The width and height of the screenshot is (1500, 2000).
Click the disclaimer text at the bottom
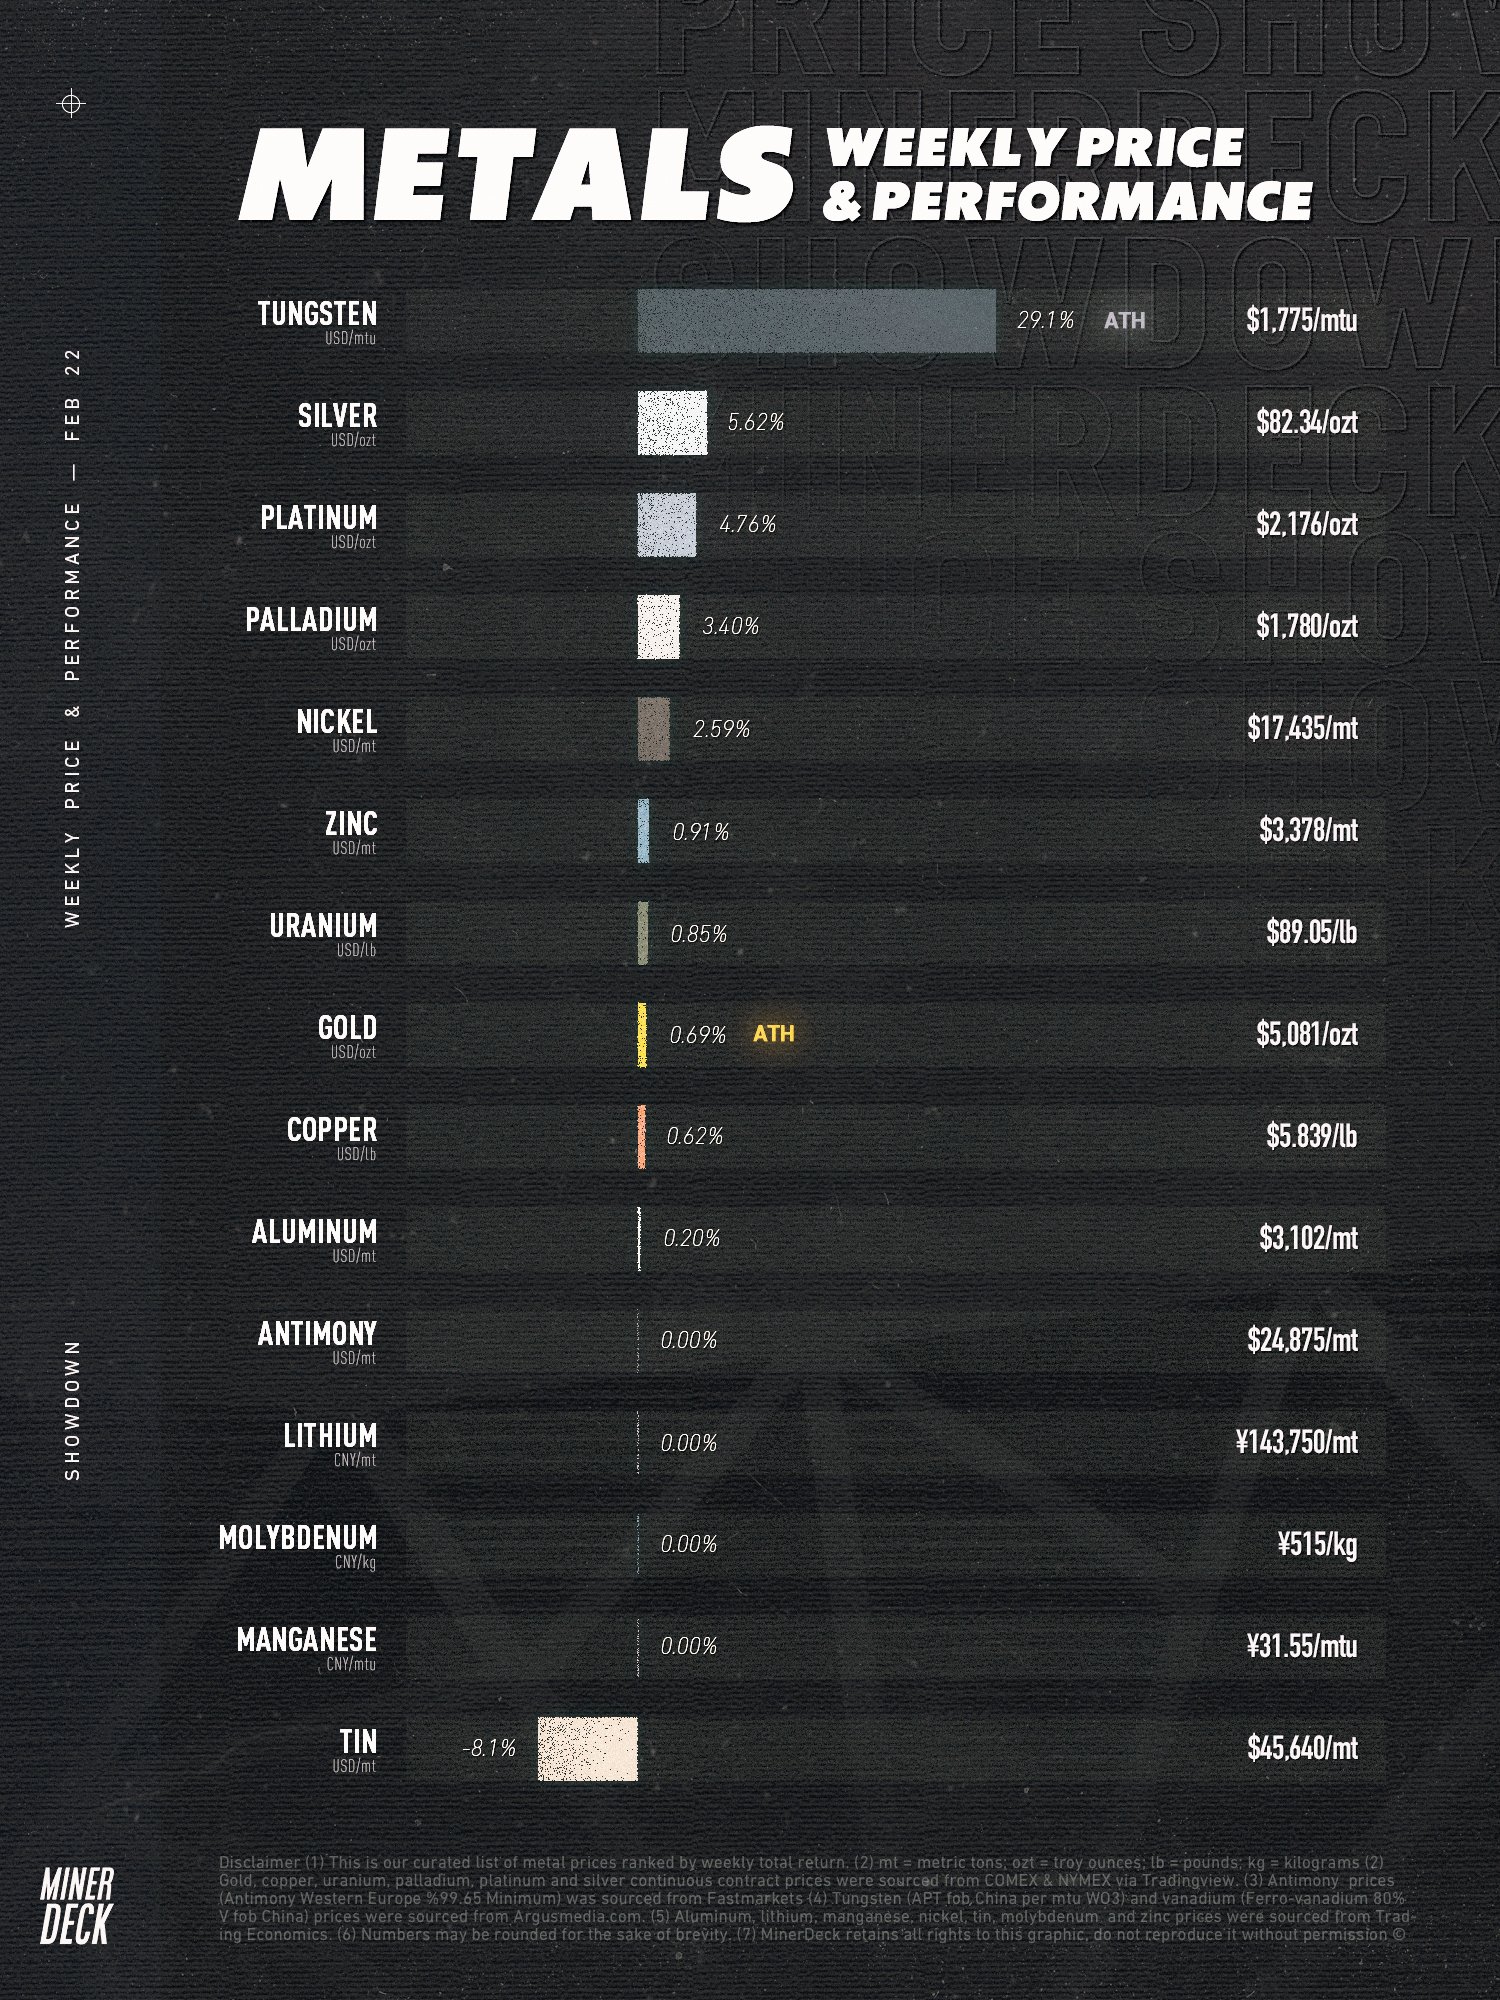(815, 1898)
